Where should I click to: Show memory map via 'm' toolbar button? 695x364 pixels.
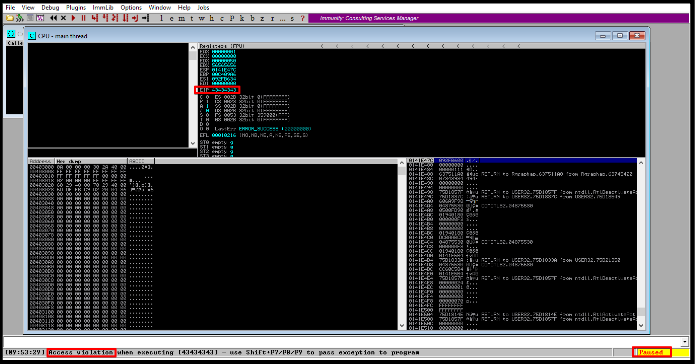click(181, 18)
